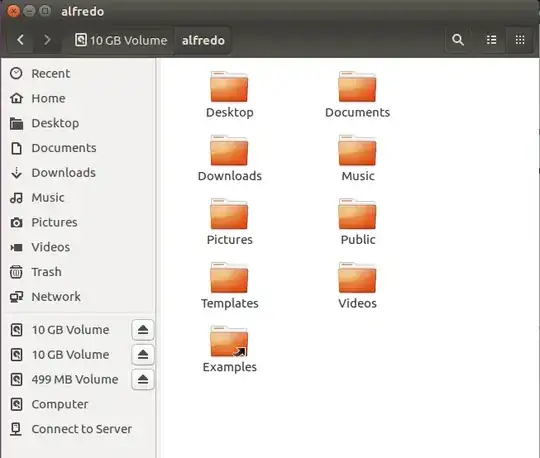This screenshot has height=458, width=540.
Task: Select the Music folder in main pane
Action: click(357, 158)
